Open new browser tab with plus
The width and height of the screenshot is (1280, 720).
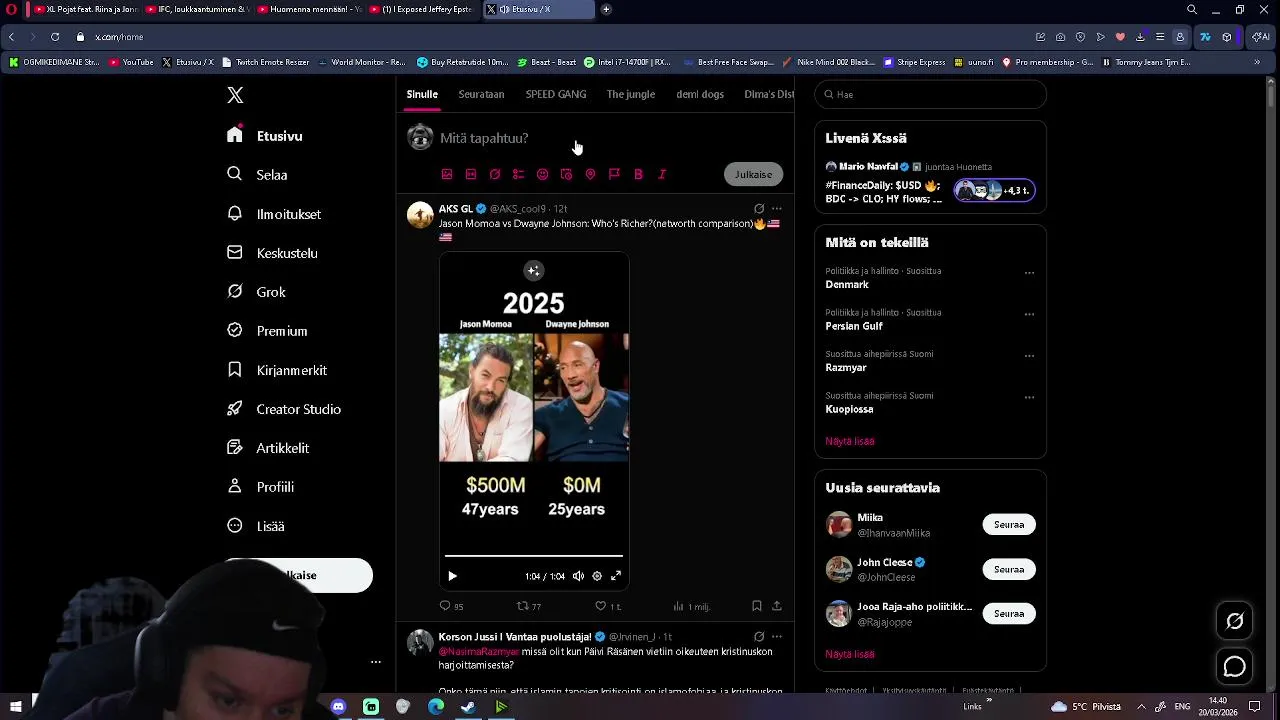coord(606,10)
